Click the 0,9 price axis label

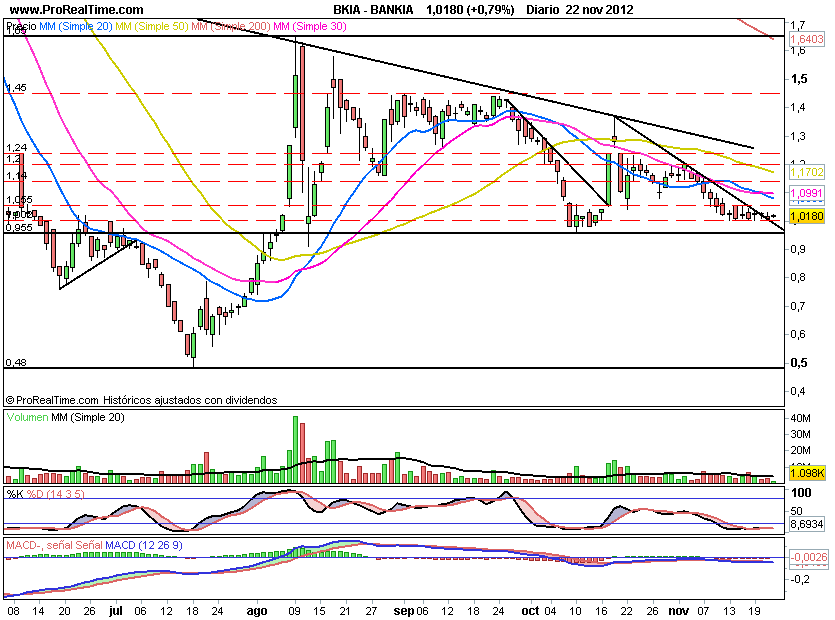point(798,249)
